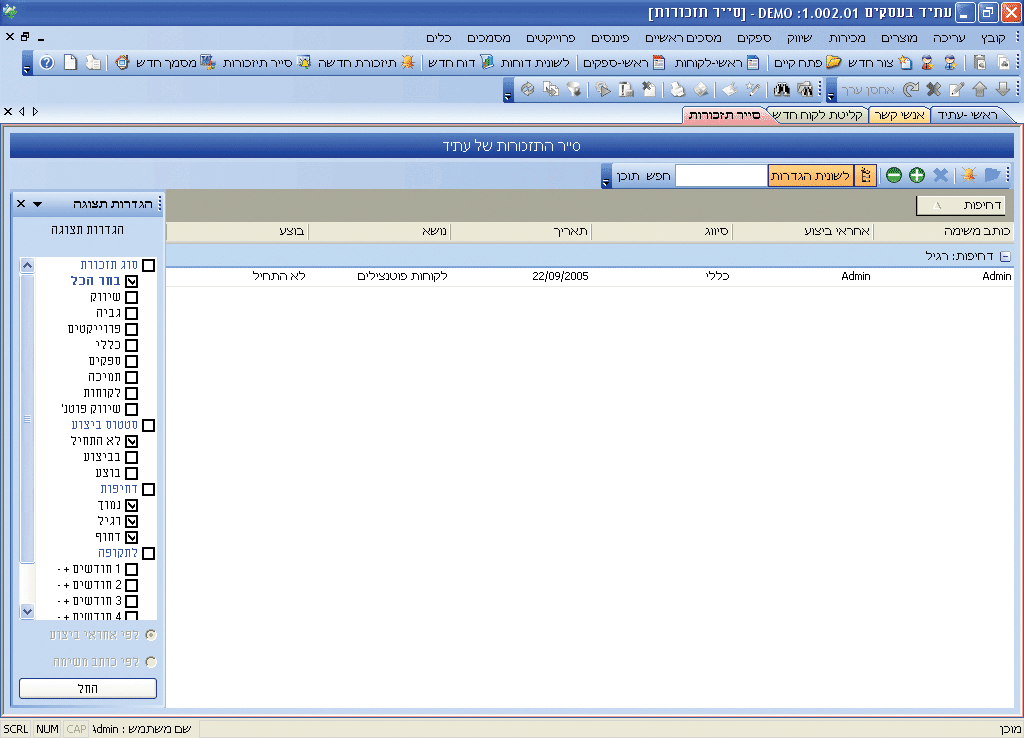
Task: Select the לפי אחראי ביצוע radio button
Action: pyautogui.click(x=151, y=635)
